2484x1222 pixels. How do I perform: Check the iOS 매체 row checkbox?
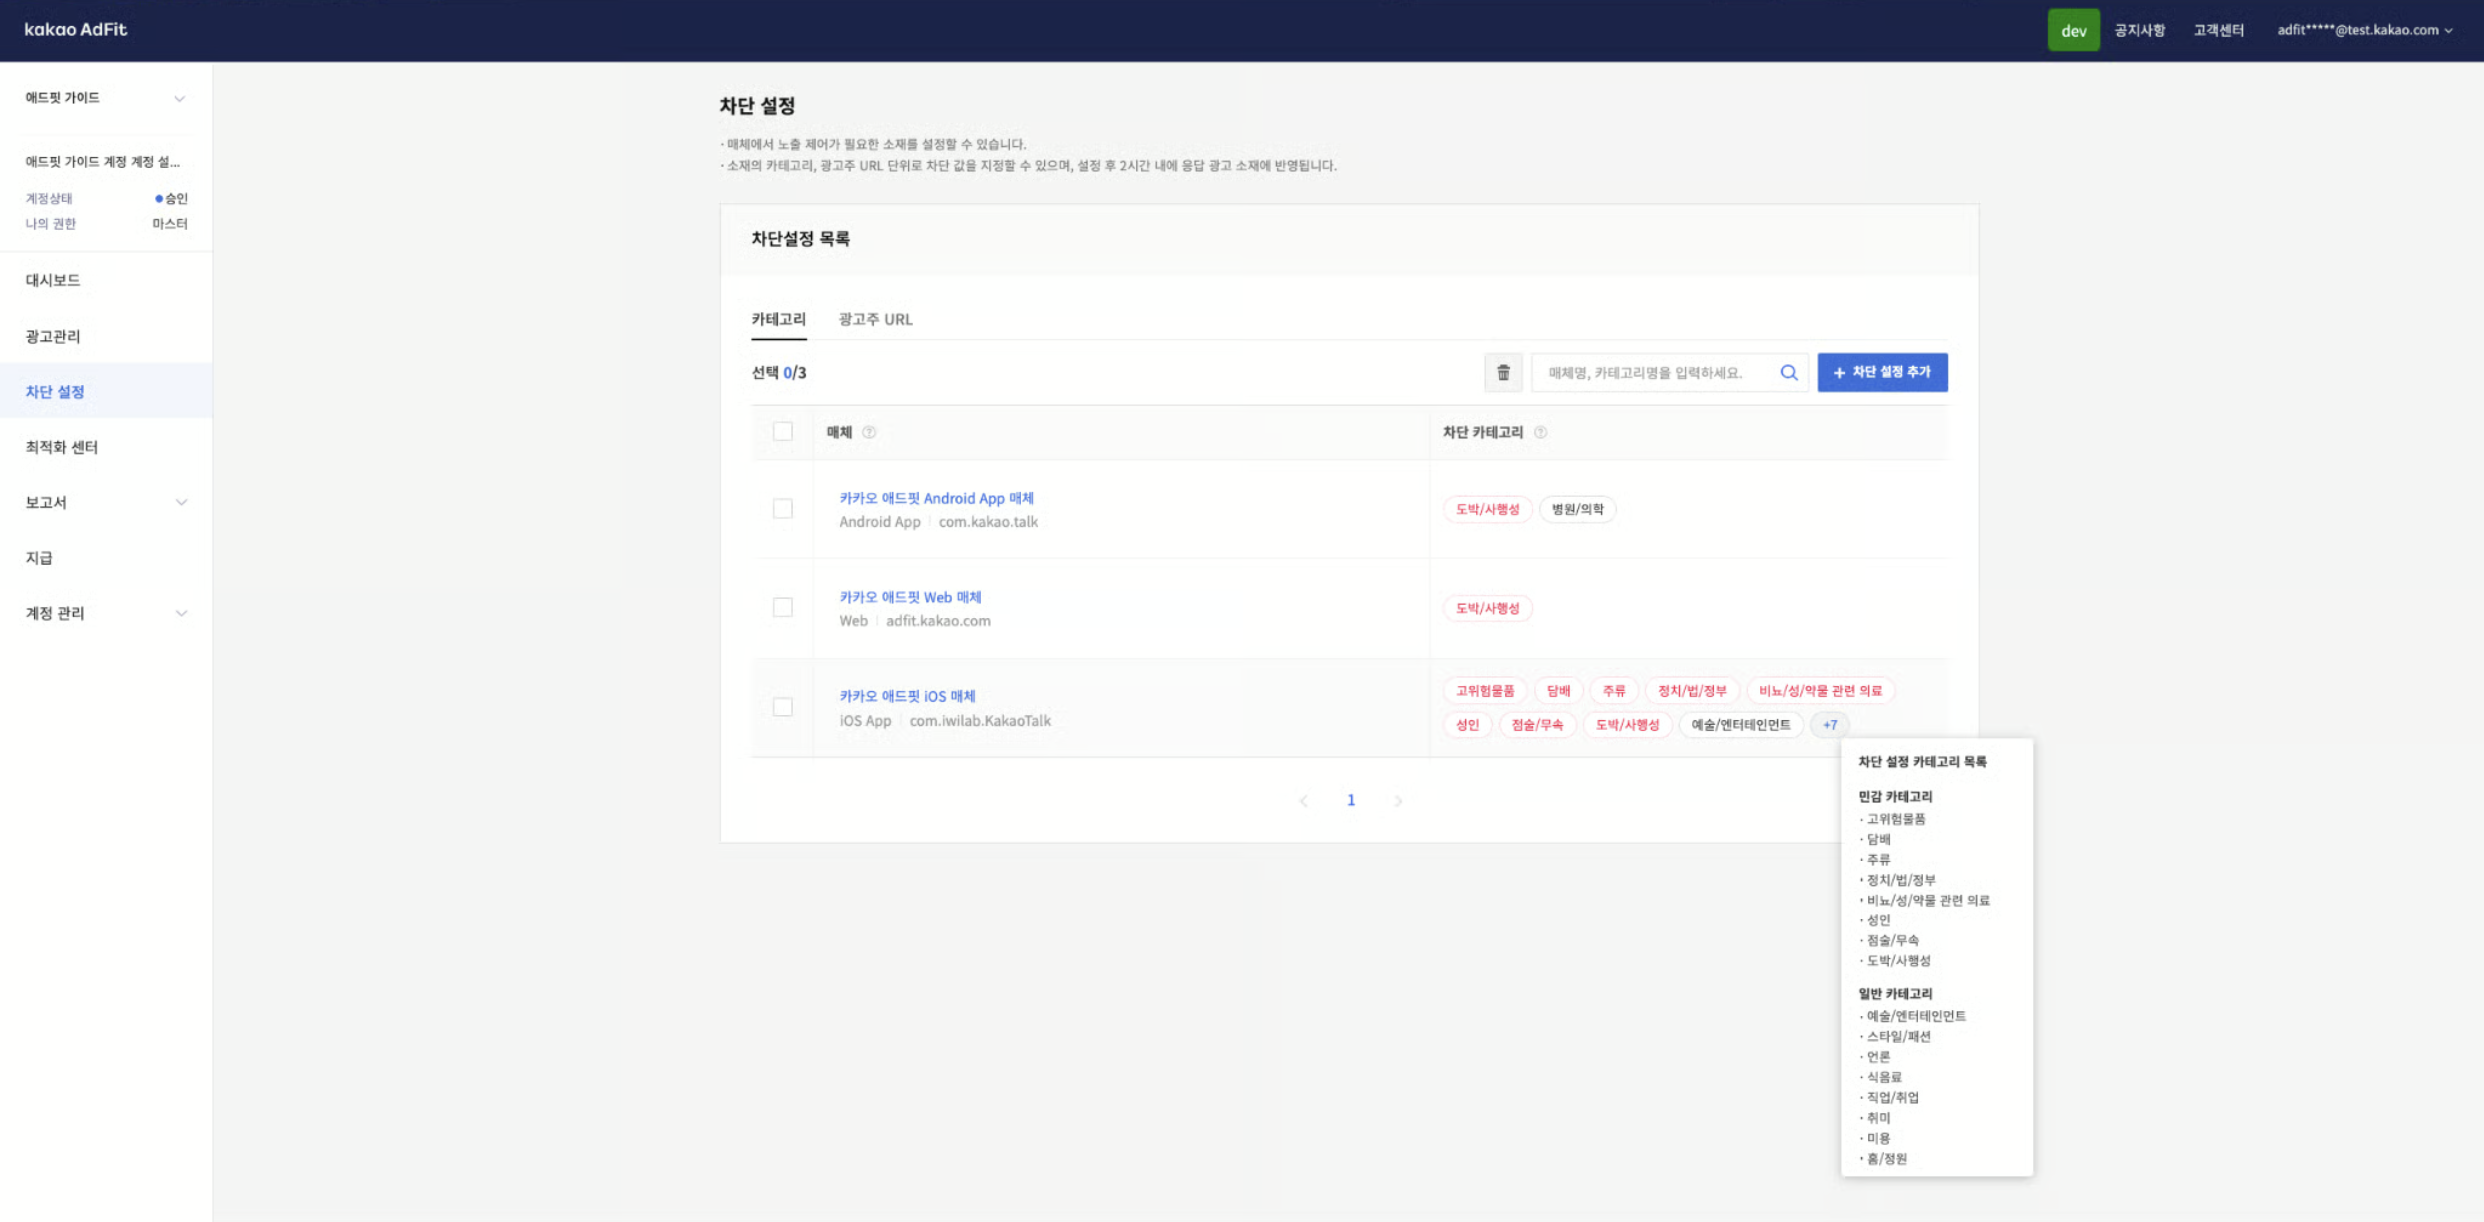coord(782,707)
